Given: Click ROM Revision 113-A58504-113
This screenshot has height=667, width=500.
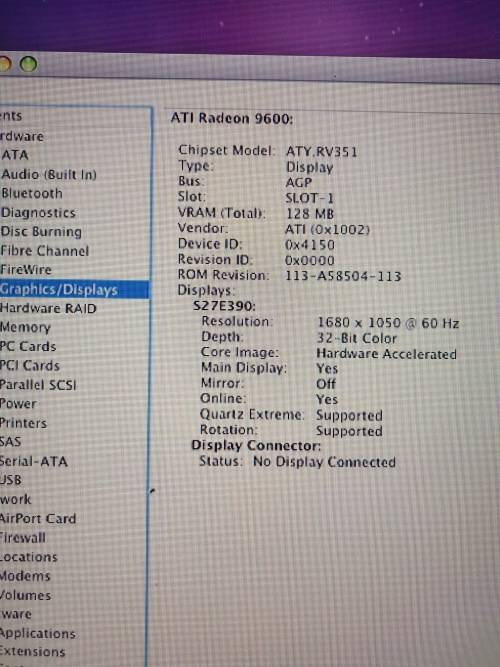Looking at the screenshot, I should point(343,276).
